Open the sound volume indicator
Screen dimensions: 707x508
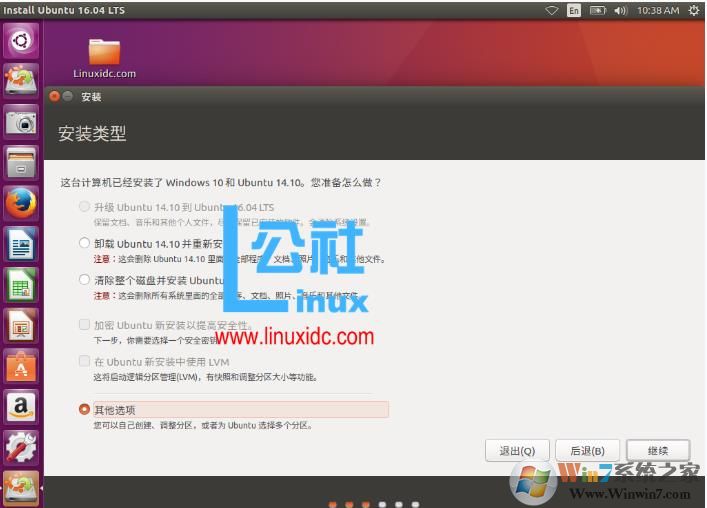point(620,10)
